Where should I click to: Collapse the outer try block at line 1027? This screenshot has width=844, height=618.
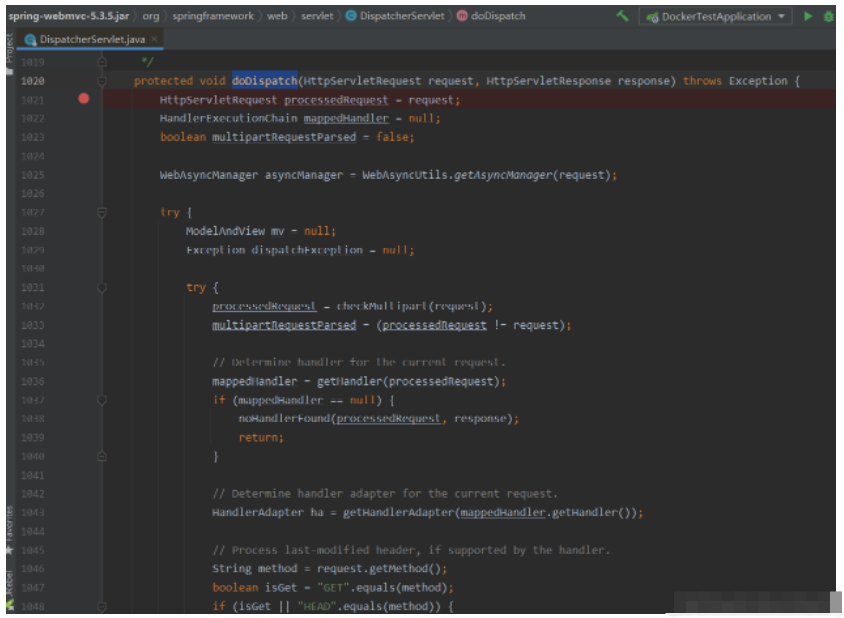point(102,213)
